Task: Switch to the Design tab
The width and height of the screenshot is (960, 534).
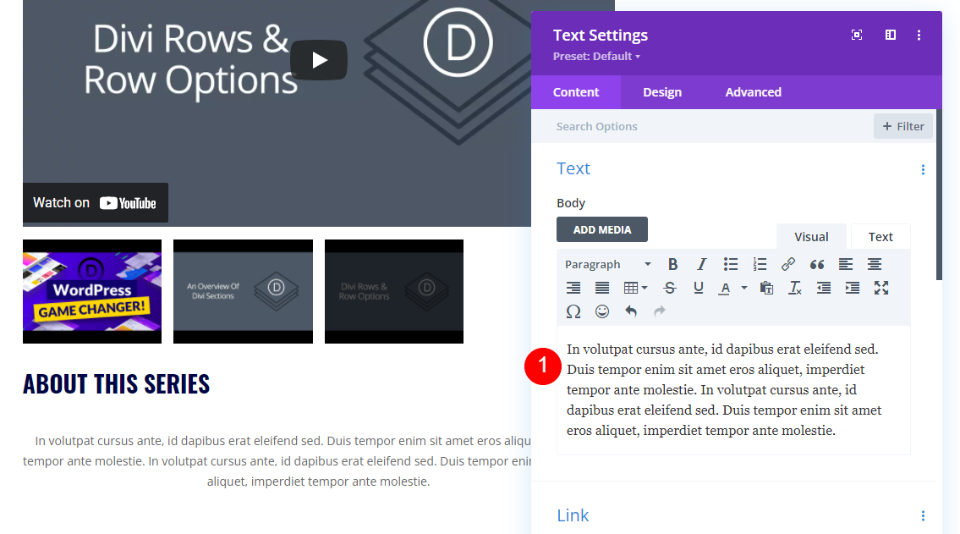Action: 662,92
